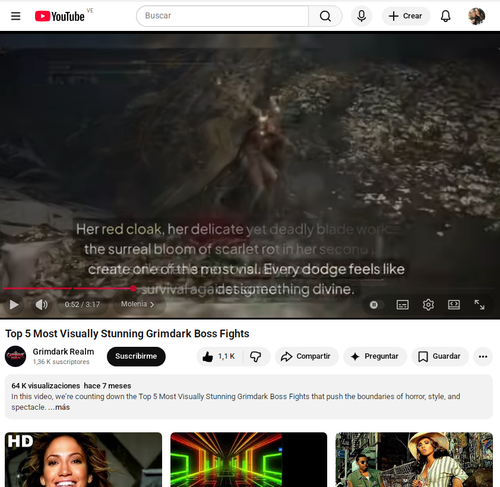Open the hamburger guide menu
This screenshot has width=500, height=487.
click(x=16, y=16)
